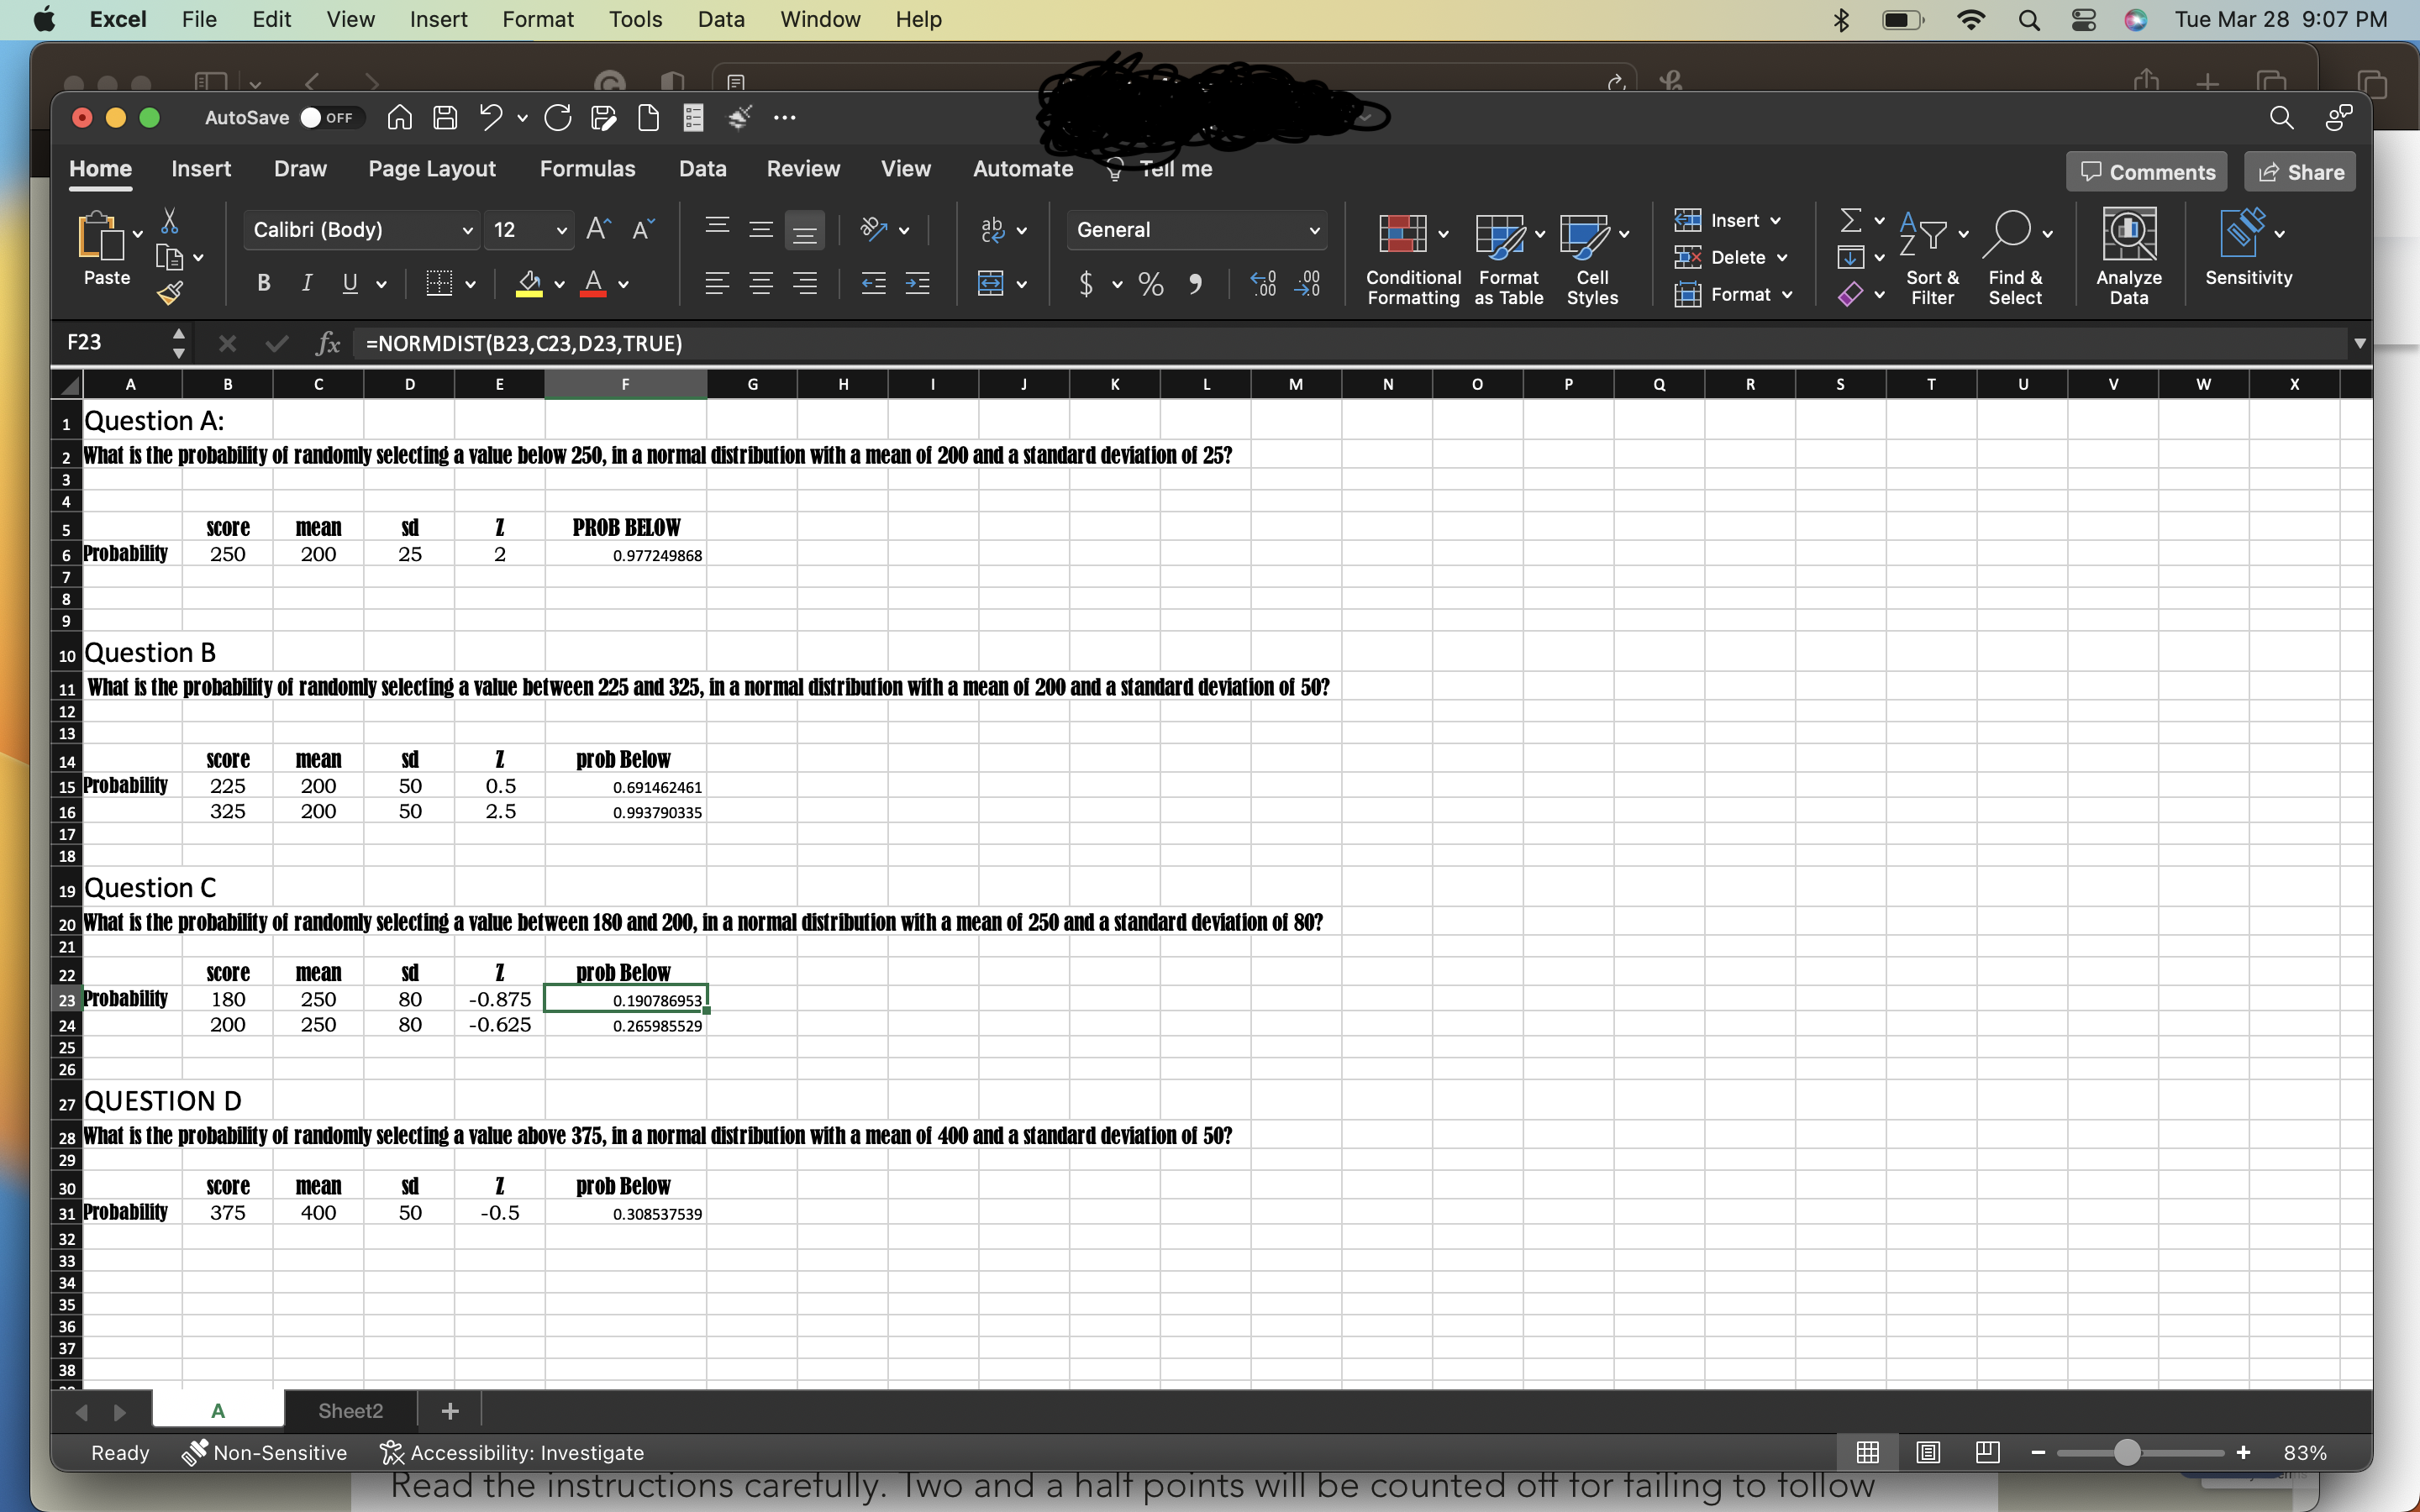The width and height of the screenshot is (2420, 1512).
Task: Expand the Borders dropdown arrow
Action: pos(470,284)
